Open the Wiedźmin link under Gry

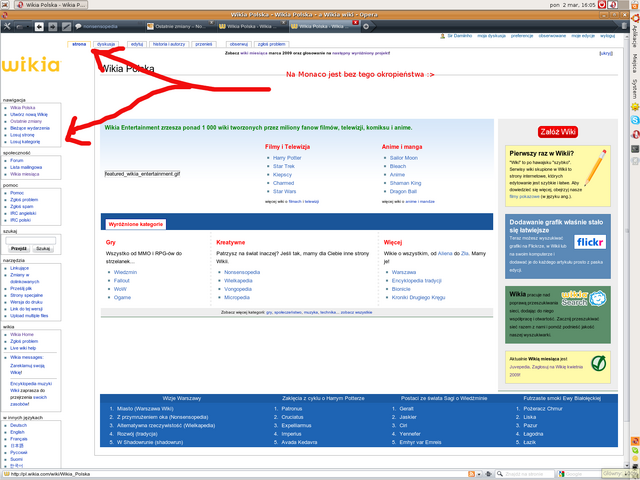click(x=125, y=272)
